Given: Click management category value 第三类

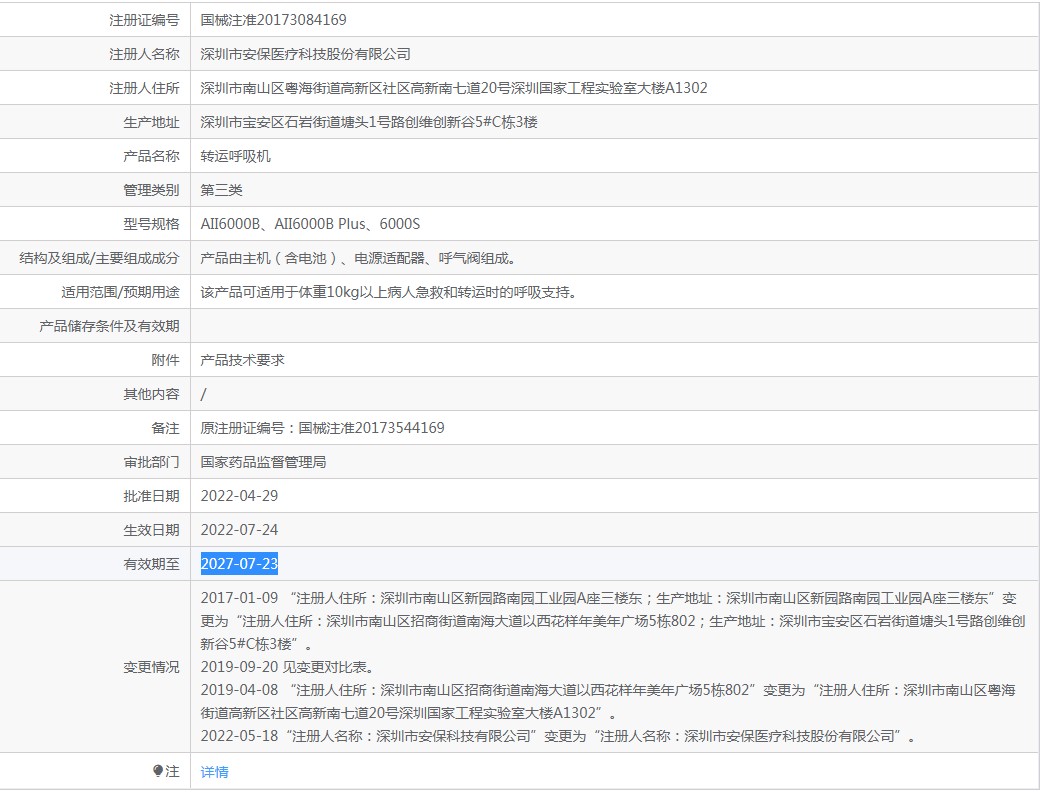Looking at the screenshot, I should point(221,190).
